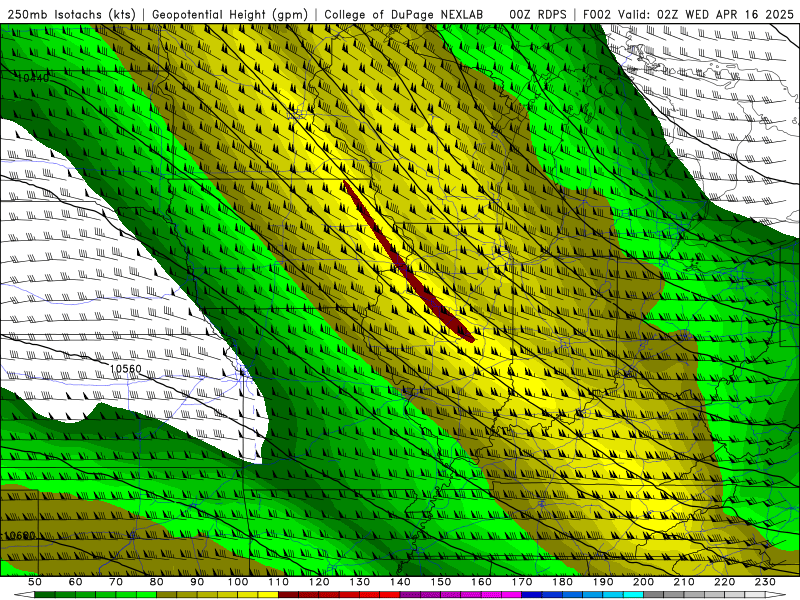Click the 180 kt color bar label
The image size is (800, 600).
click(562, 582)
